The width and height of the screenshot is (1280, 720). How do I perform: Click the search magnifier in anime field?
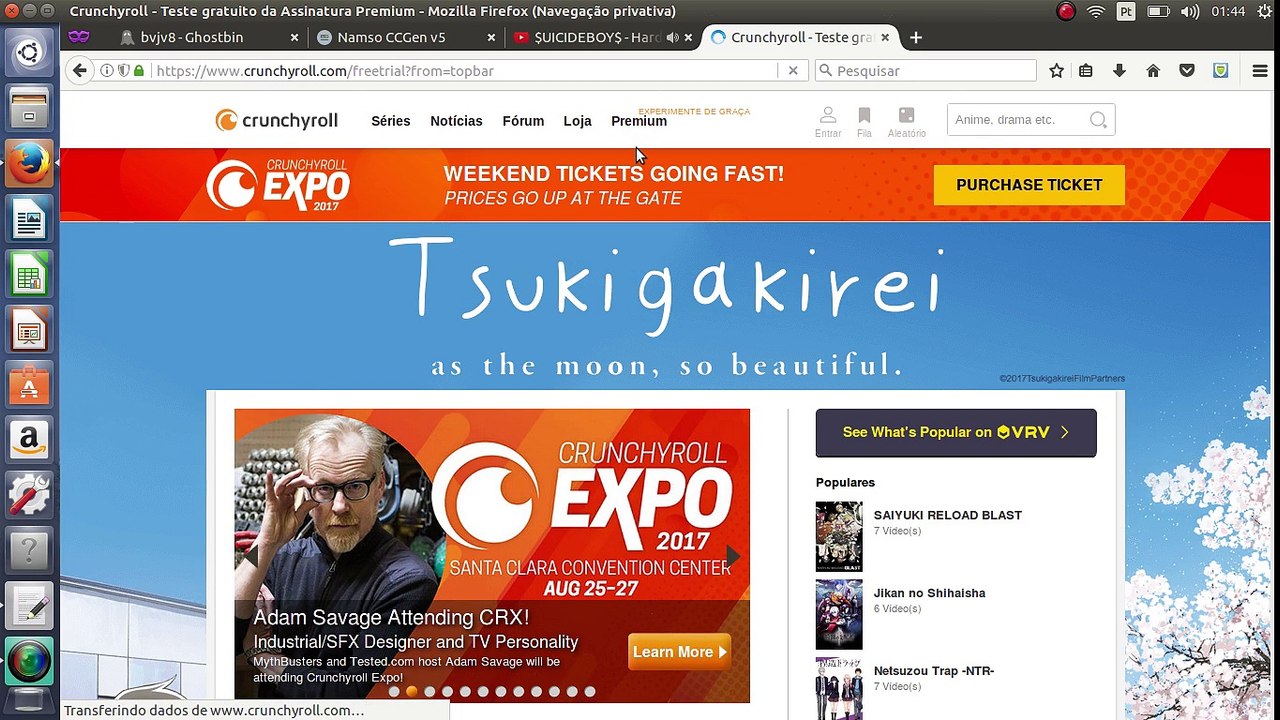(x=1098, y=120)
